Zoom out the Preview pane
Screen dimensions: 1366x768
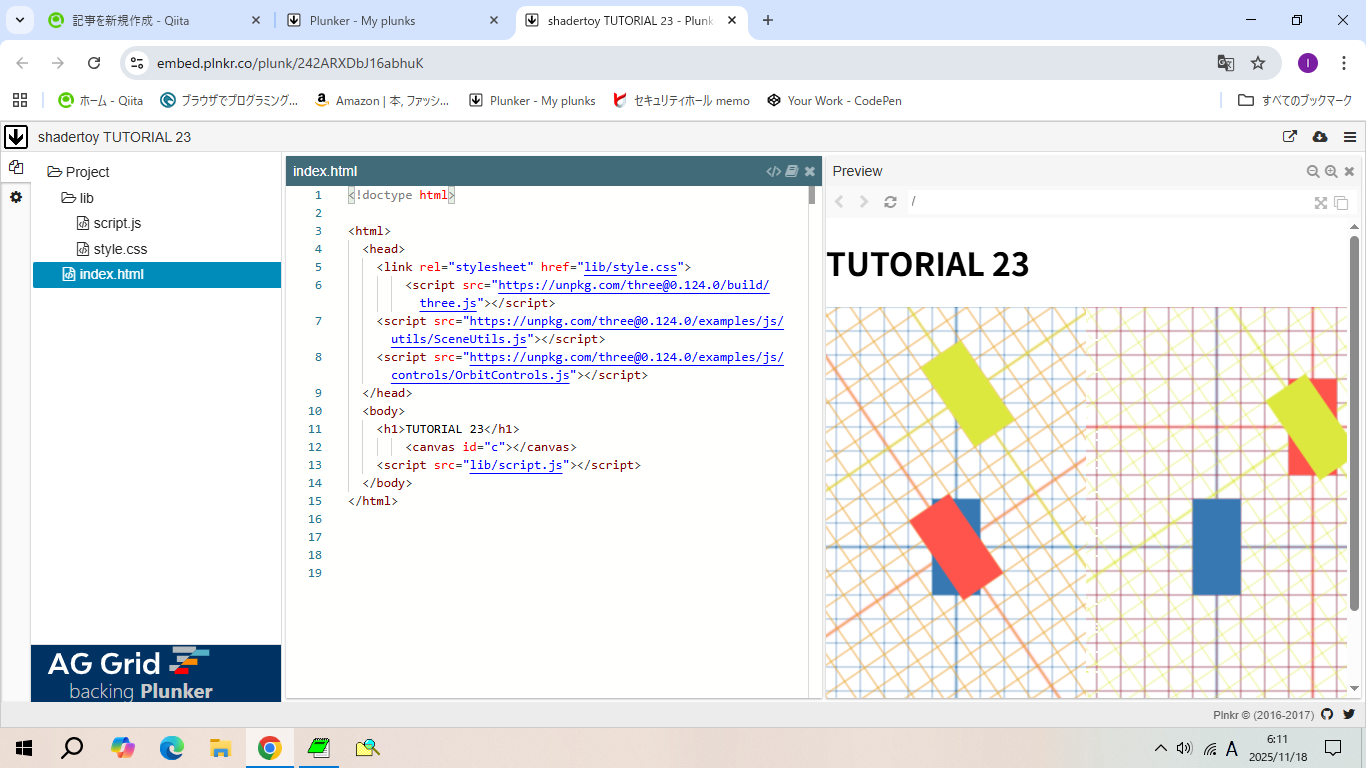pos(1313,171)
